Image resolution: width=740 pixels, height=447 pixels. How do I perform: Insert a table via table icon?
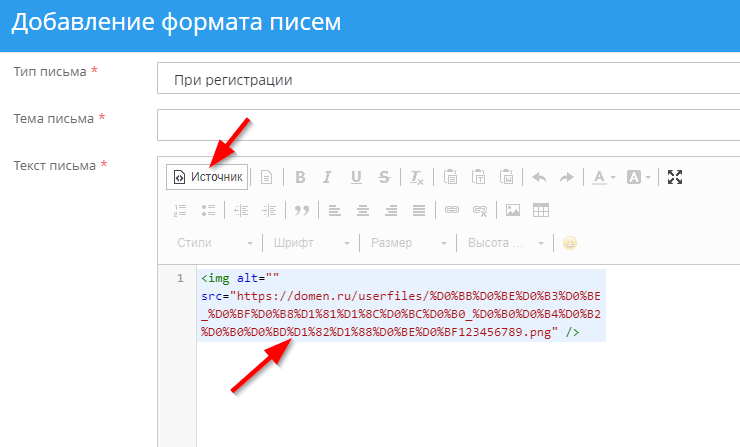(541, 210)
